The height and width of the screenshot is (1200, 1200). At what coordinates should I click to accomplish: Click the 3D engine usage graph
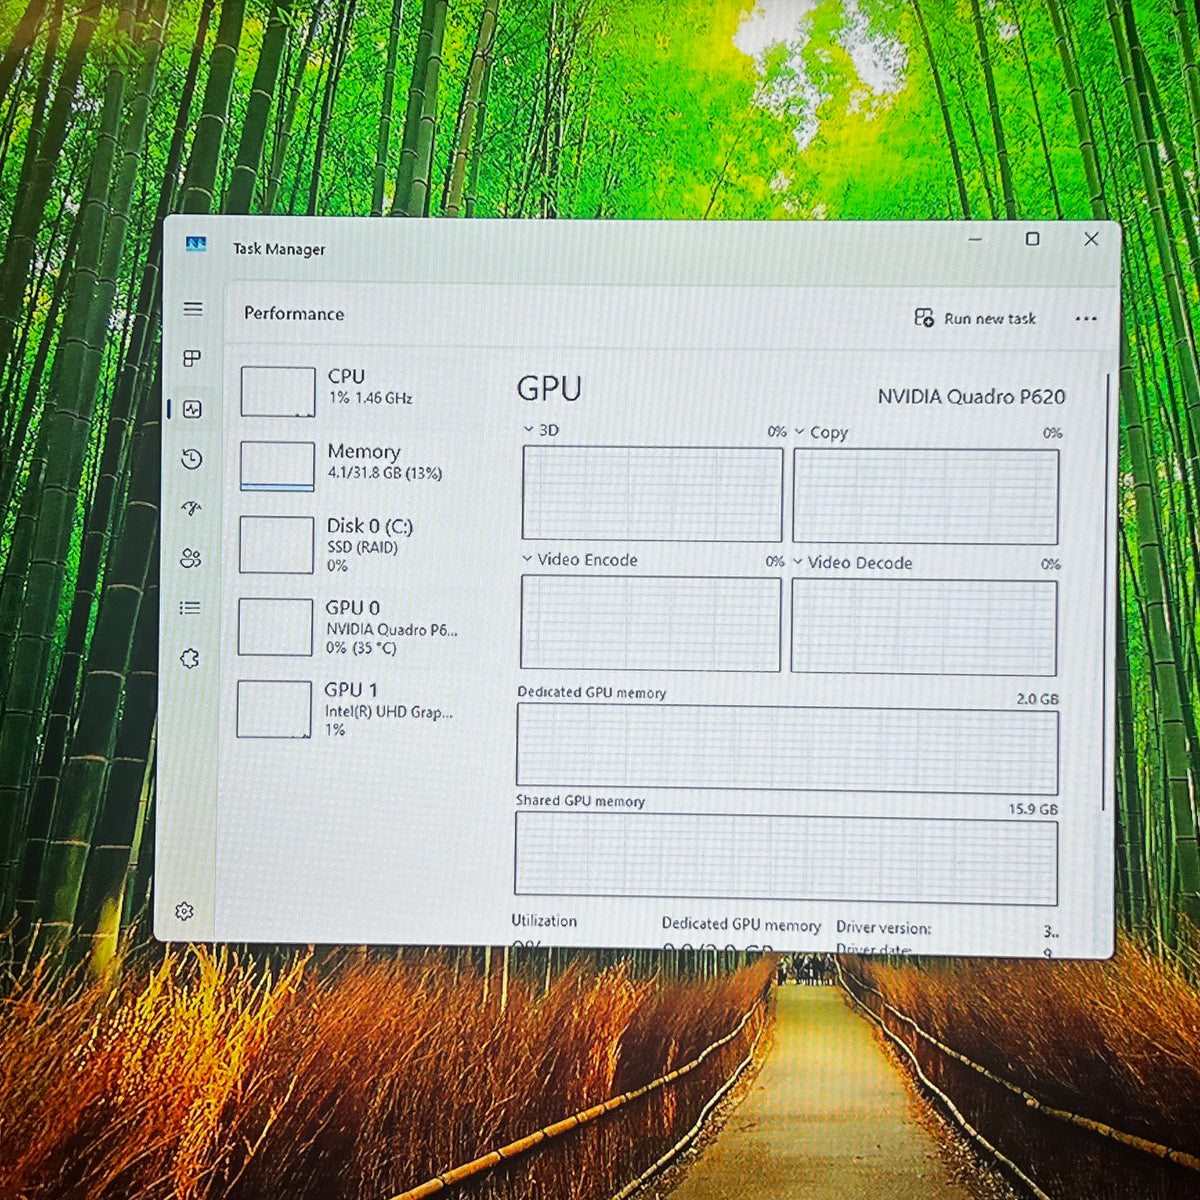coord(652,494)
